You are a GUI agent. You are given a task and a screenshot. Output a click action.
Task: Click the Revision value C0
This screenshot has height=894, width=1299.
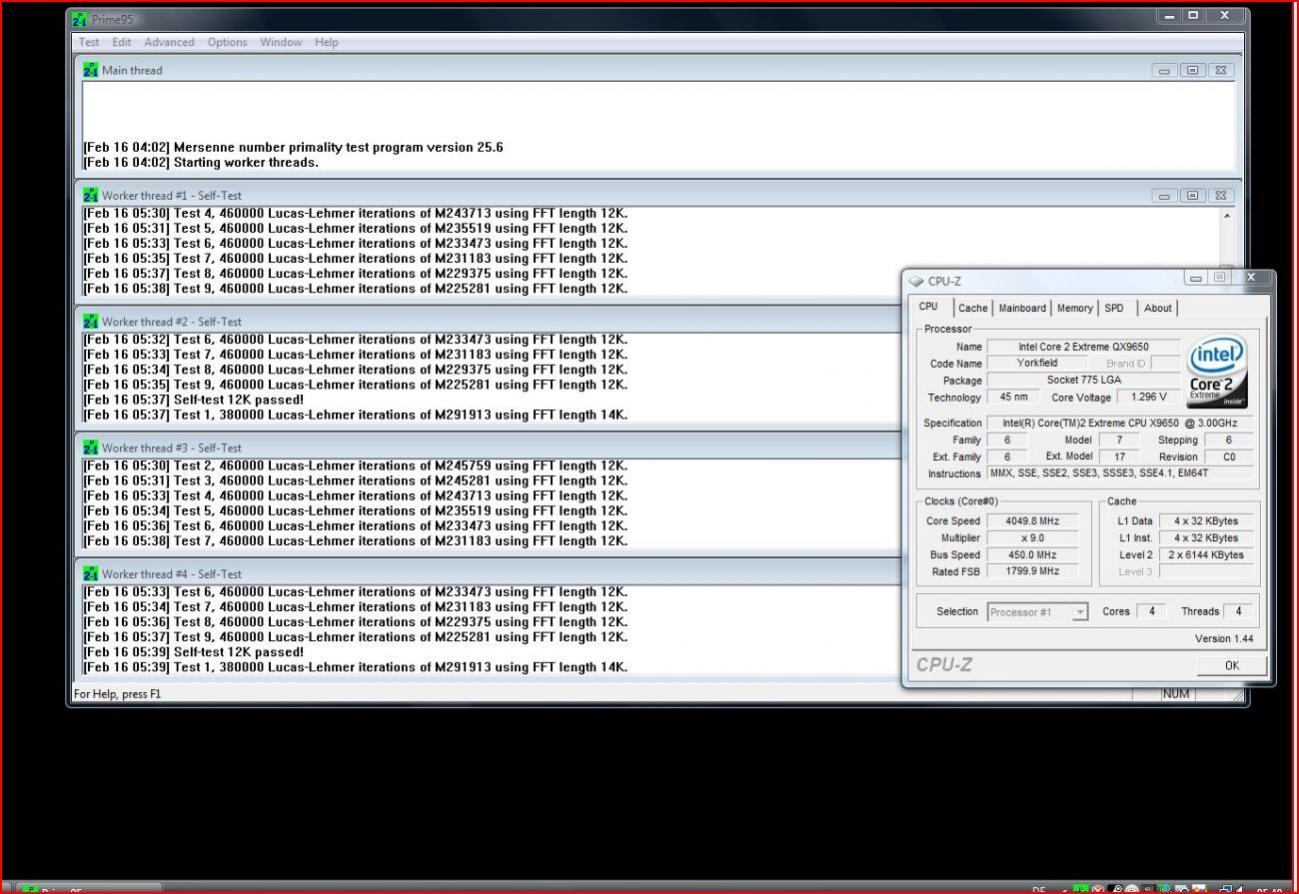tap(1229, 456)
